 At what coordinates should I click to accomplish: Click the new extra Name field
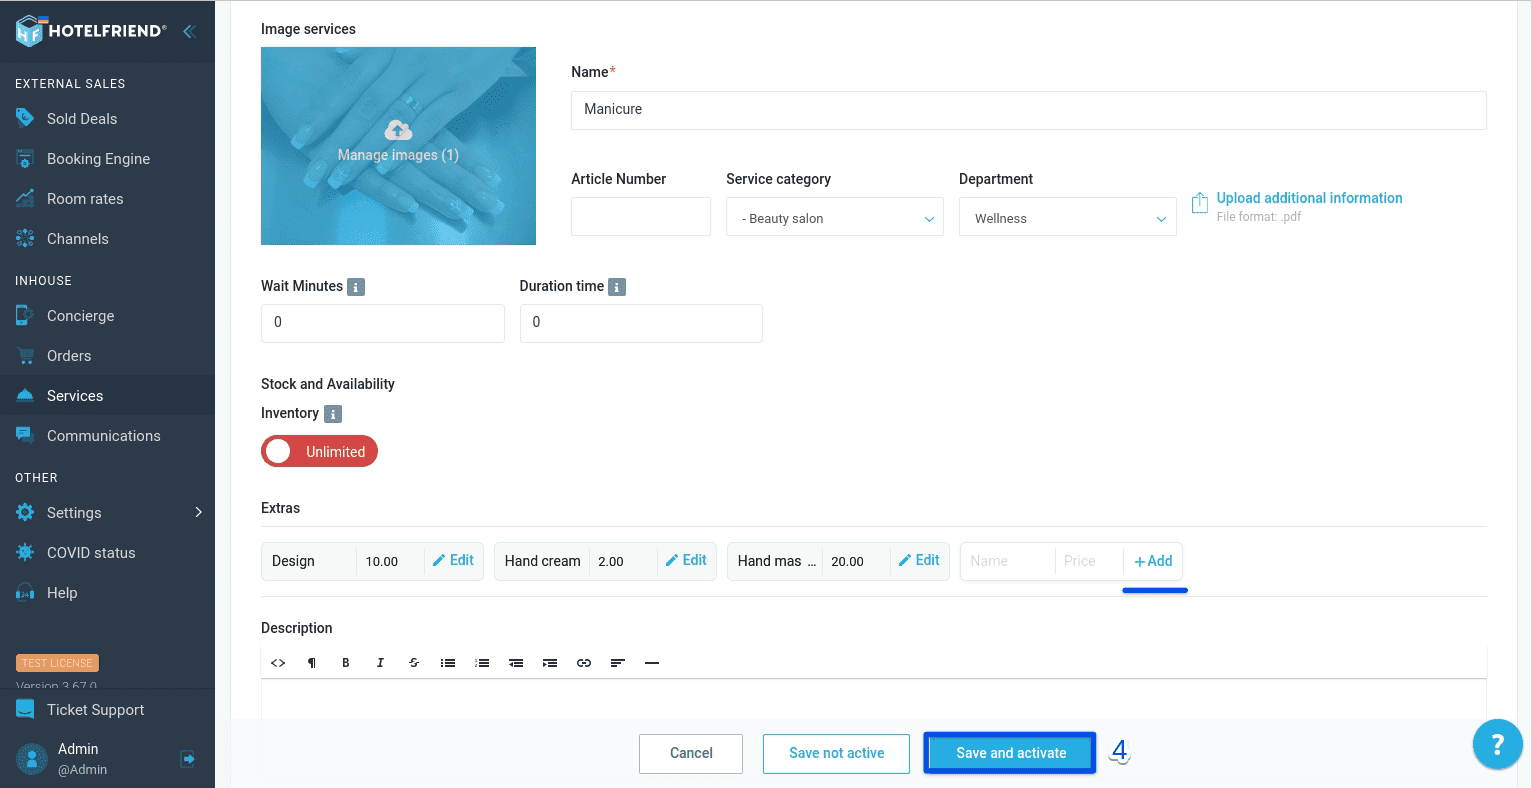1008,561
